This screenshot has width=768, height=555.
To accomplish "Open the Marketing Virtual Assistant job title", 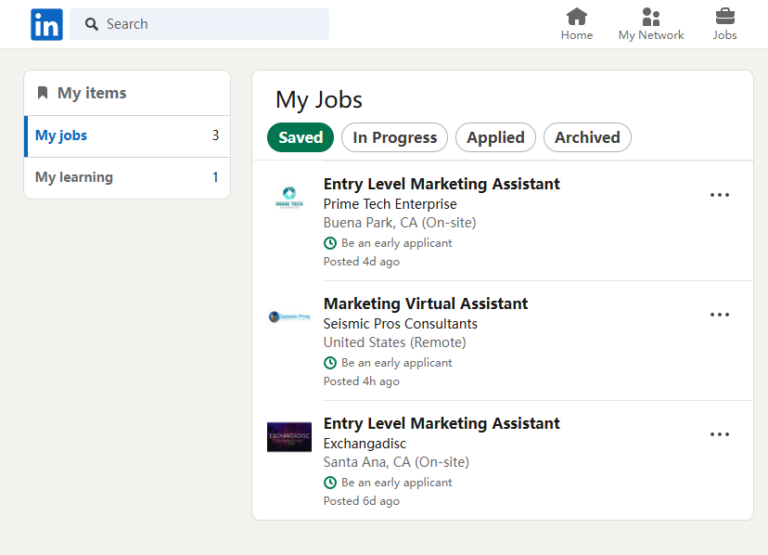I will (426, 303).
